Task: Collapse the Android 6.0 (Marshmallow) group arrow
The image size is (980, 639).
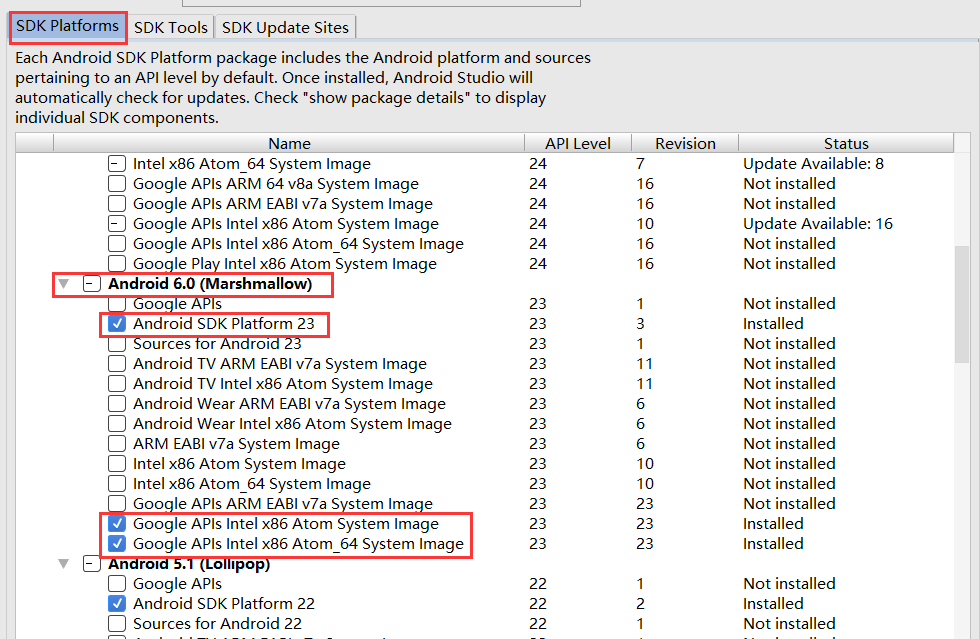Action: tap(64, 284)
